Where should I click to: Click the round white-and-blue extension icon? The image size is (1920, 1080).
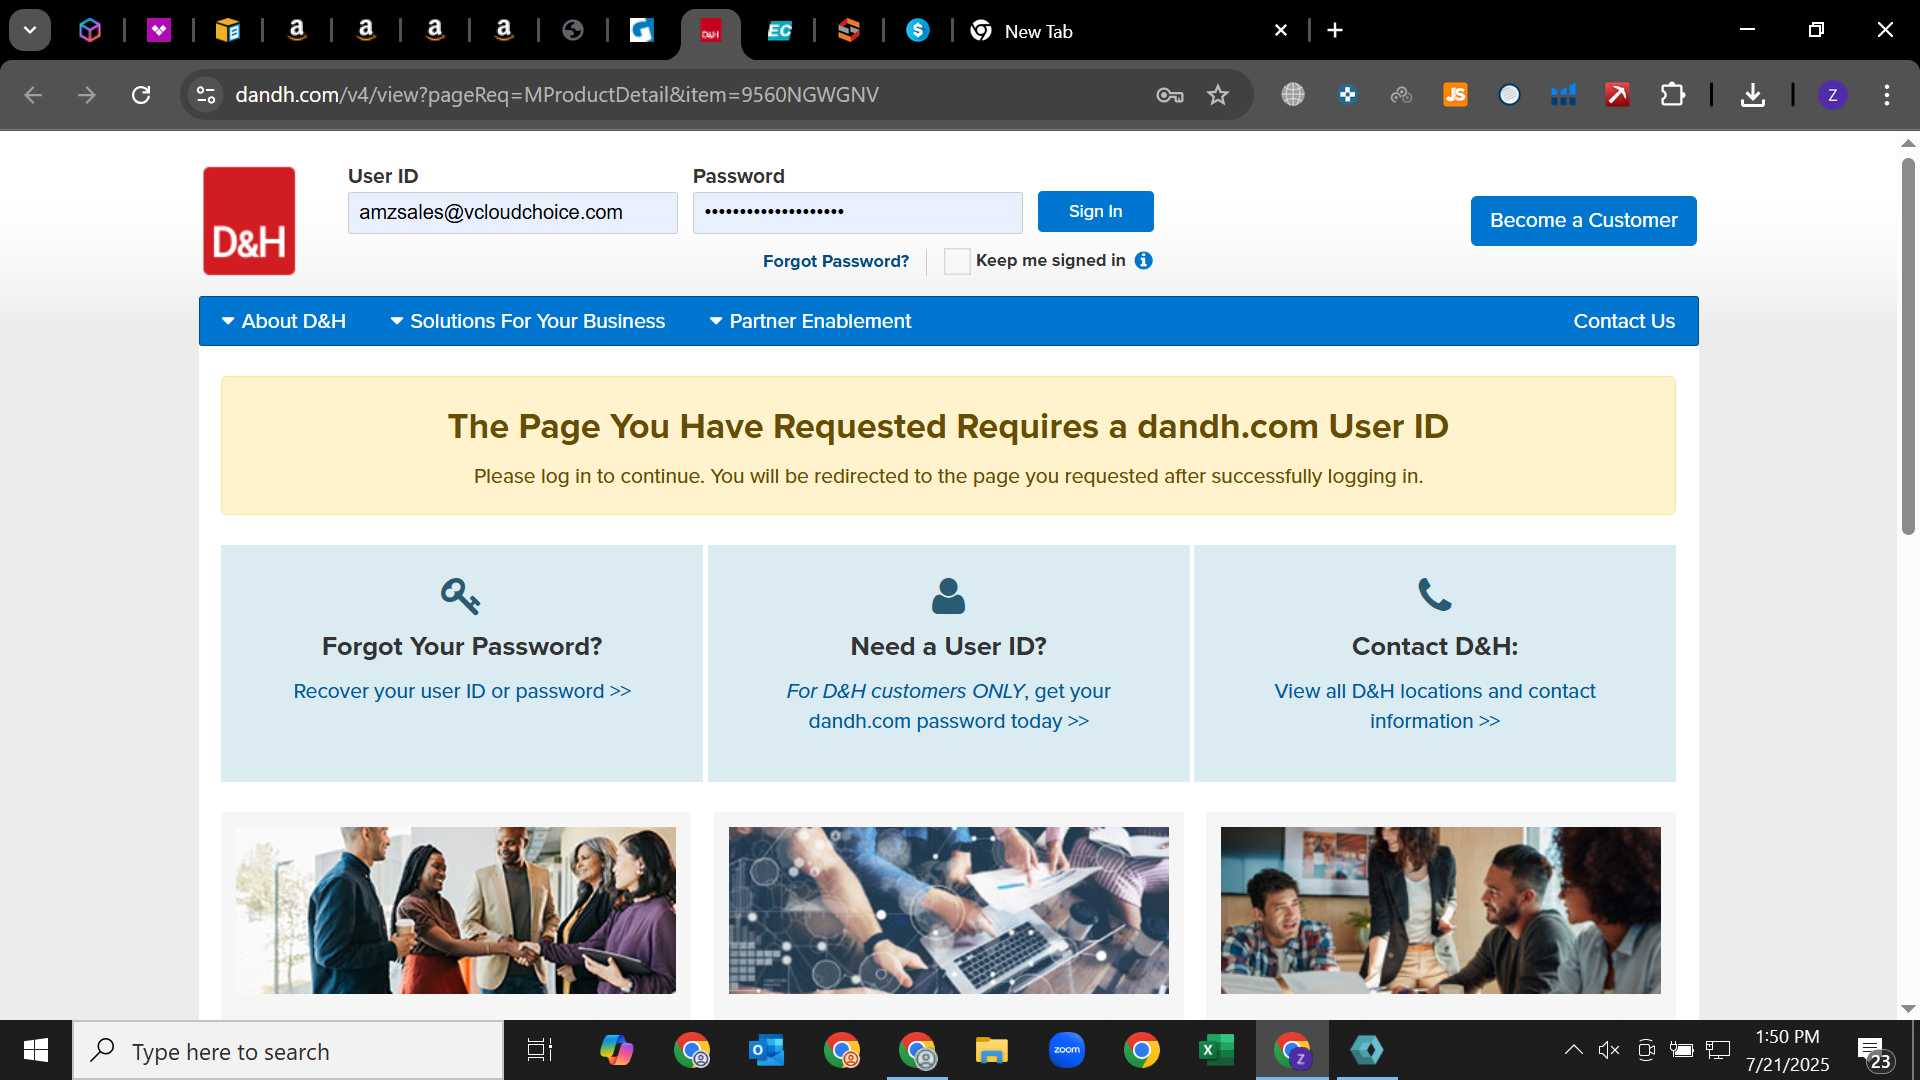point(1509,95)
